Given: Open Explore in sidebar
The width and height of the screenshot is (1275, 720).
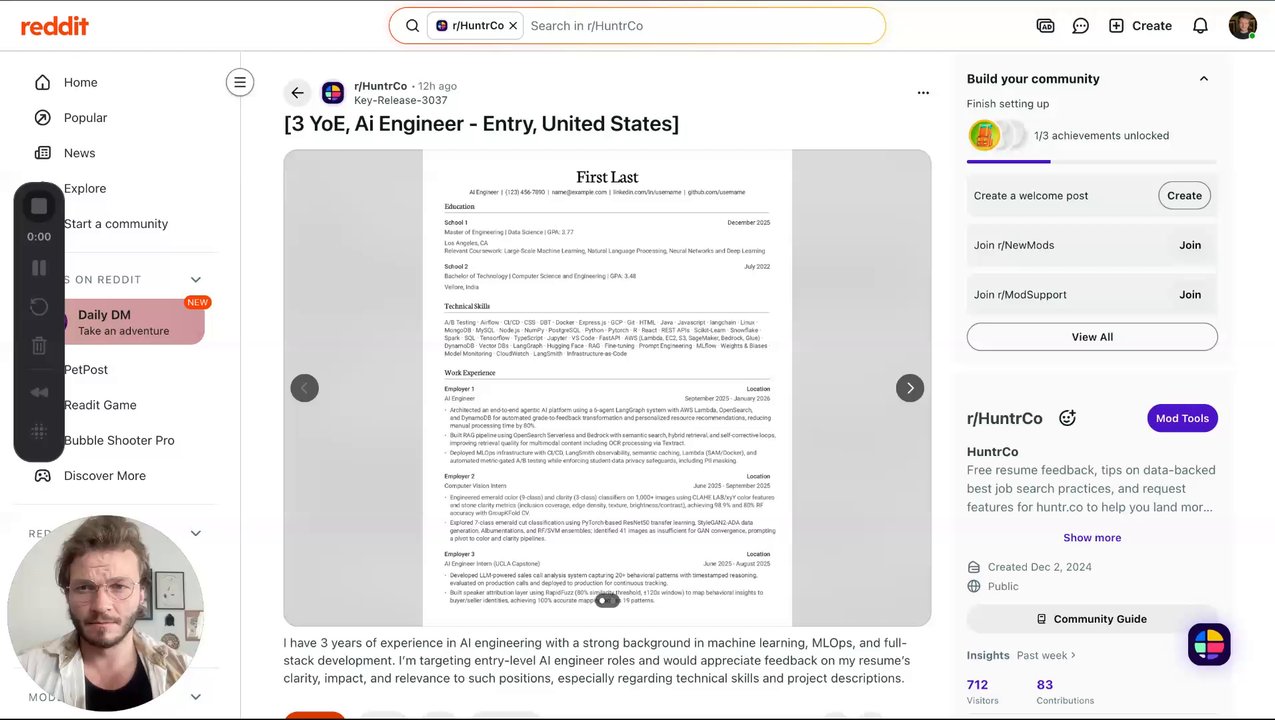Looking at the screenshot, I should click(85, 188).
